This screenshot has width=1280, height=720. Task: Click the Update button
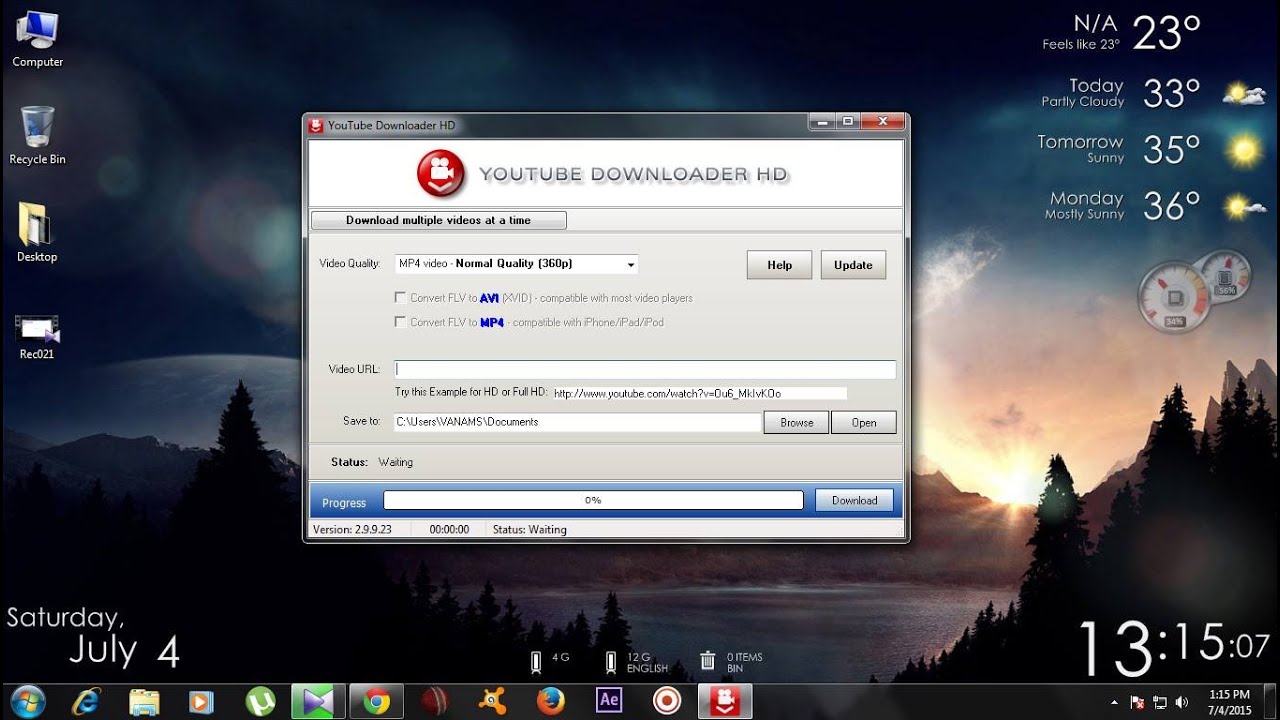pyautogui.click(x=853, y=265)
